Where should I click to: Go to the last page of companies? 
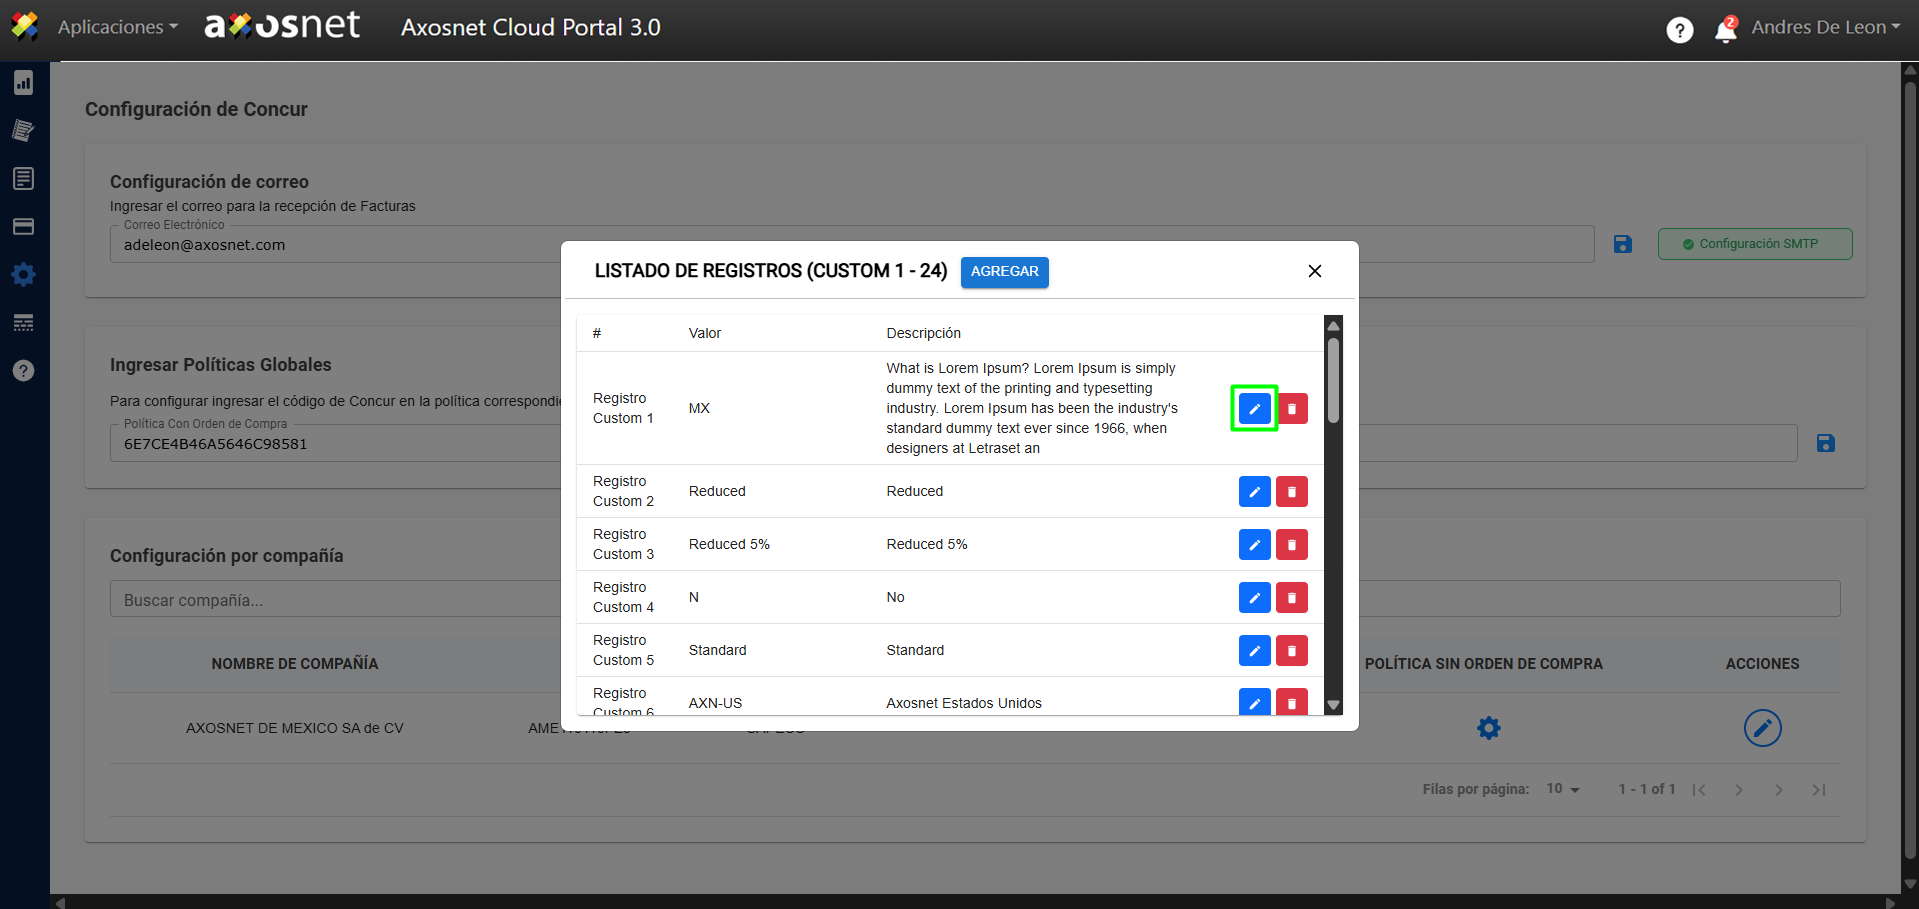pos(1819,790)
